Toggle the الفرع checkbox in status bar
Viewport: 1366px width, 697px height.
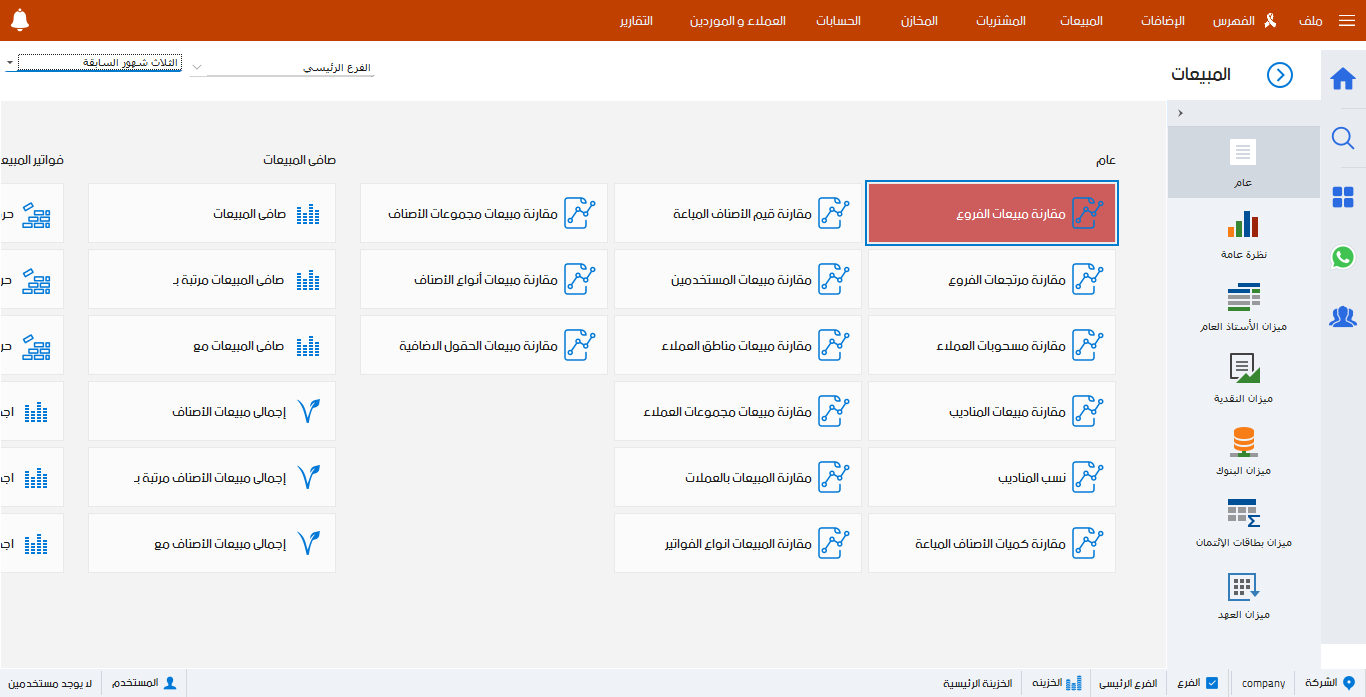pyautogui.click(x=1212, y=683)
